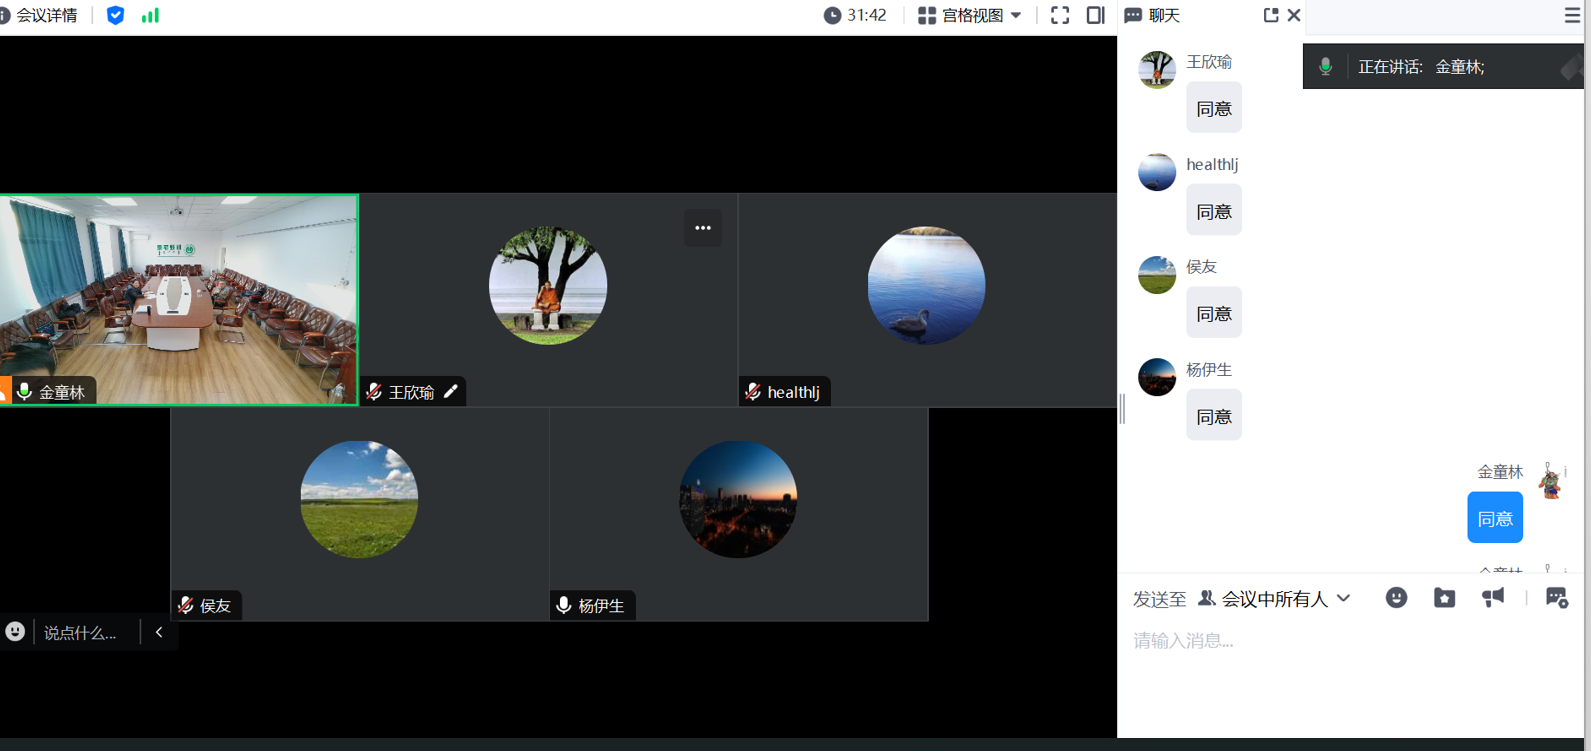Open the emoji picker in chat

1396,598
